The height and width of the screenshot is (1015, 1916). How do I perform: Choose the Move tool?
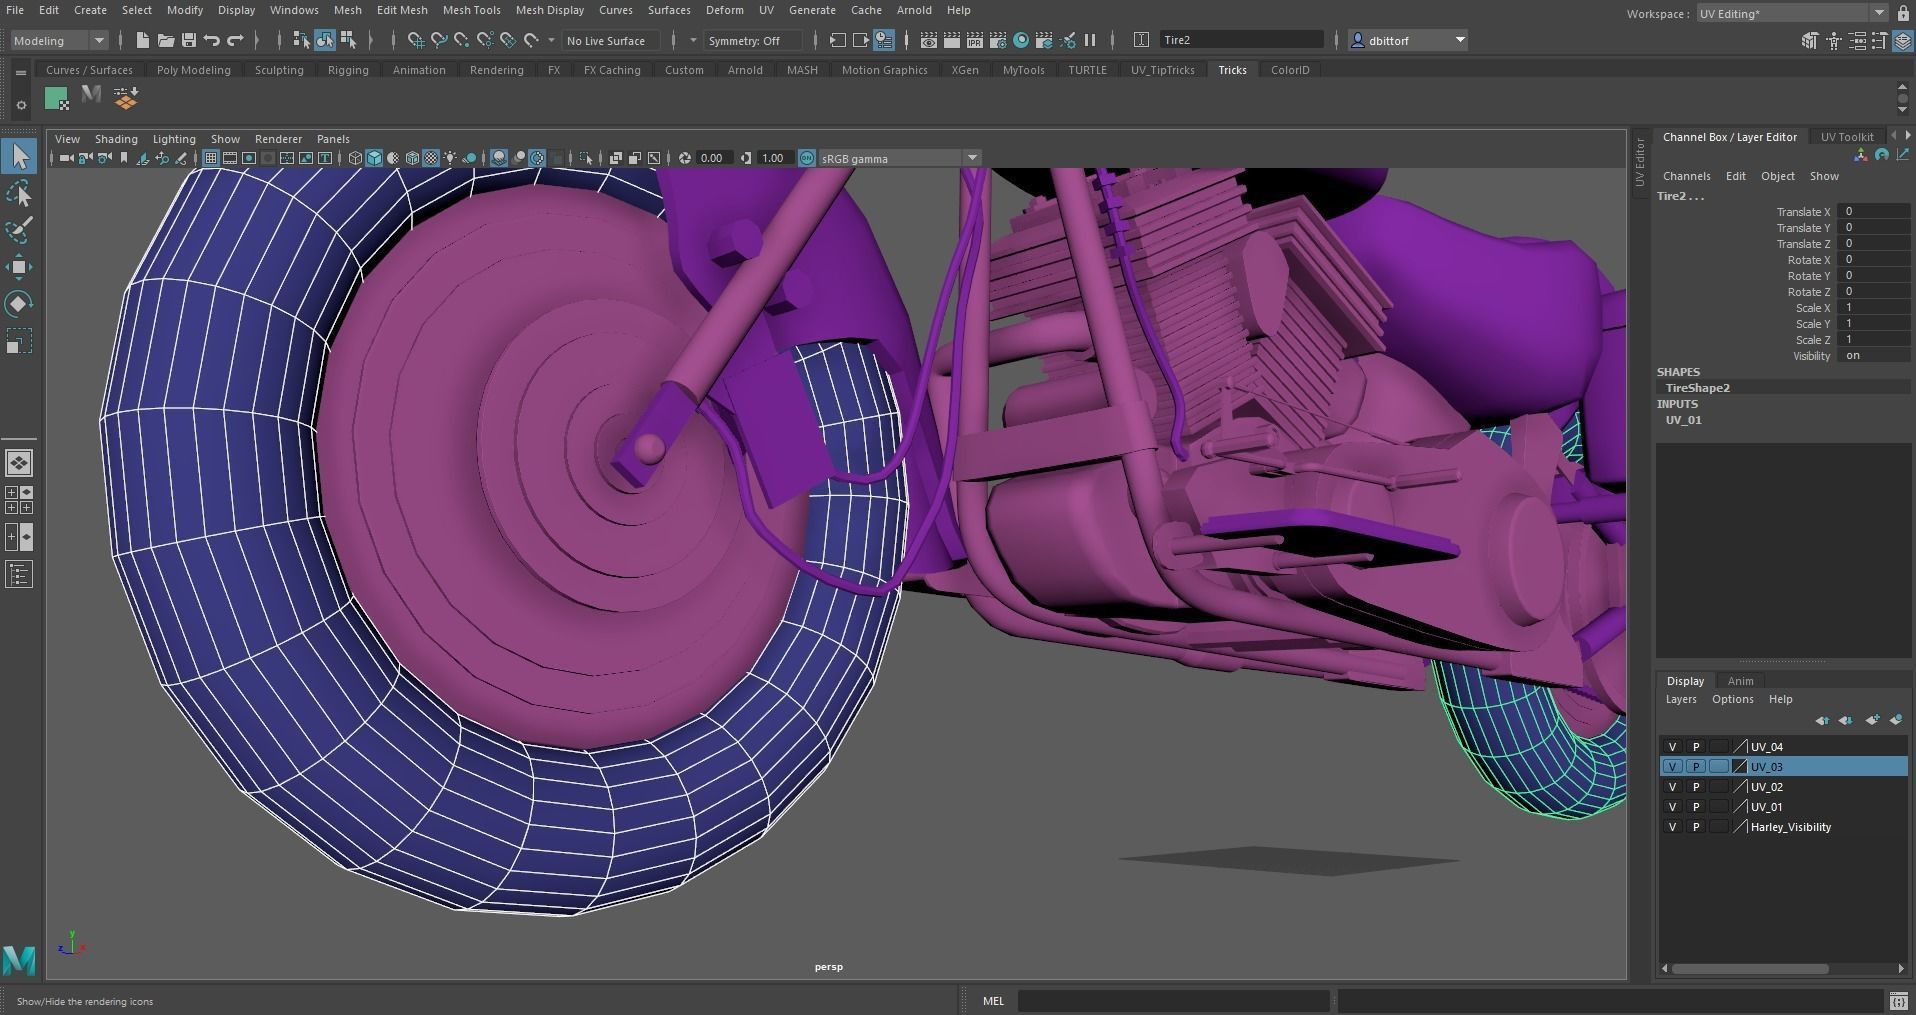coord(19,267)
